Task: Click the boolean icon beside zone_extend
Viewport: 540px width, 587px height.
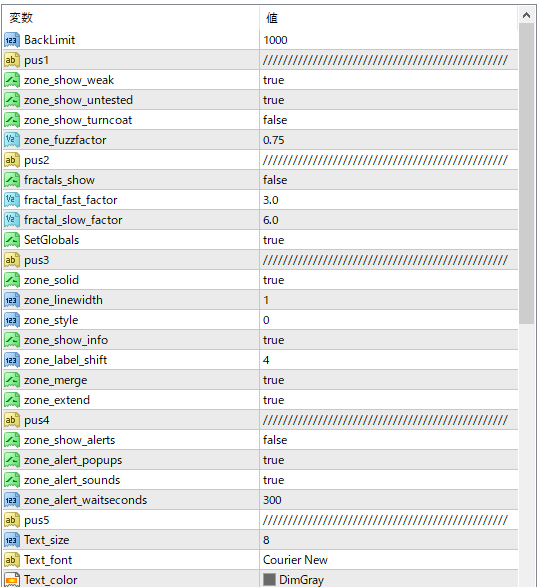Action: coord(12,400)
